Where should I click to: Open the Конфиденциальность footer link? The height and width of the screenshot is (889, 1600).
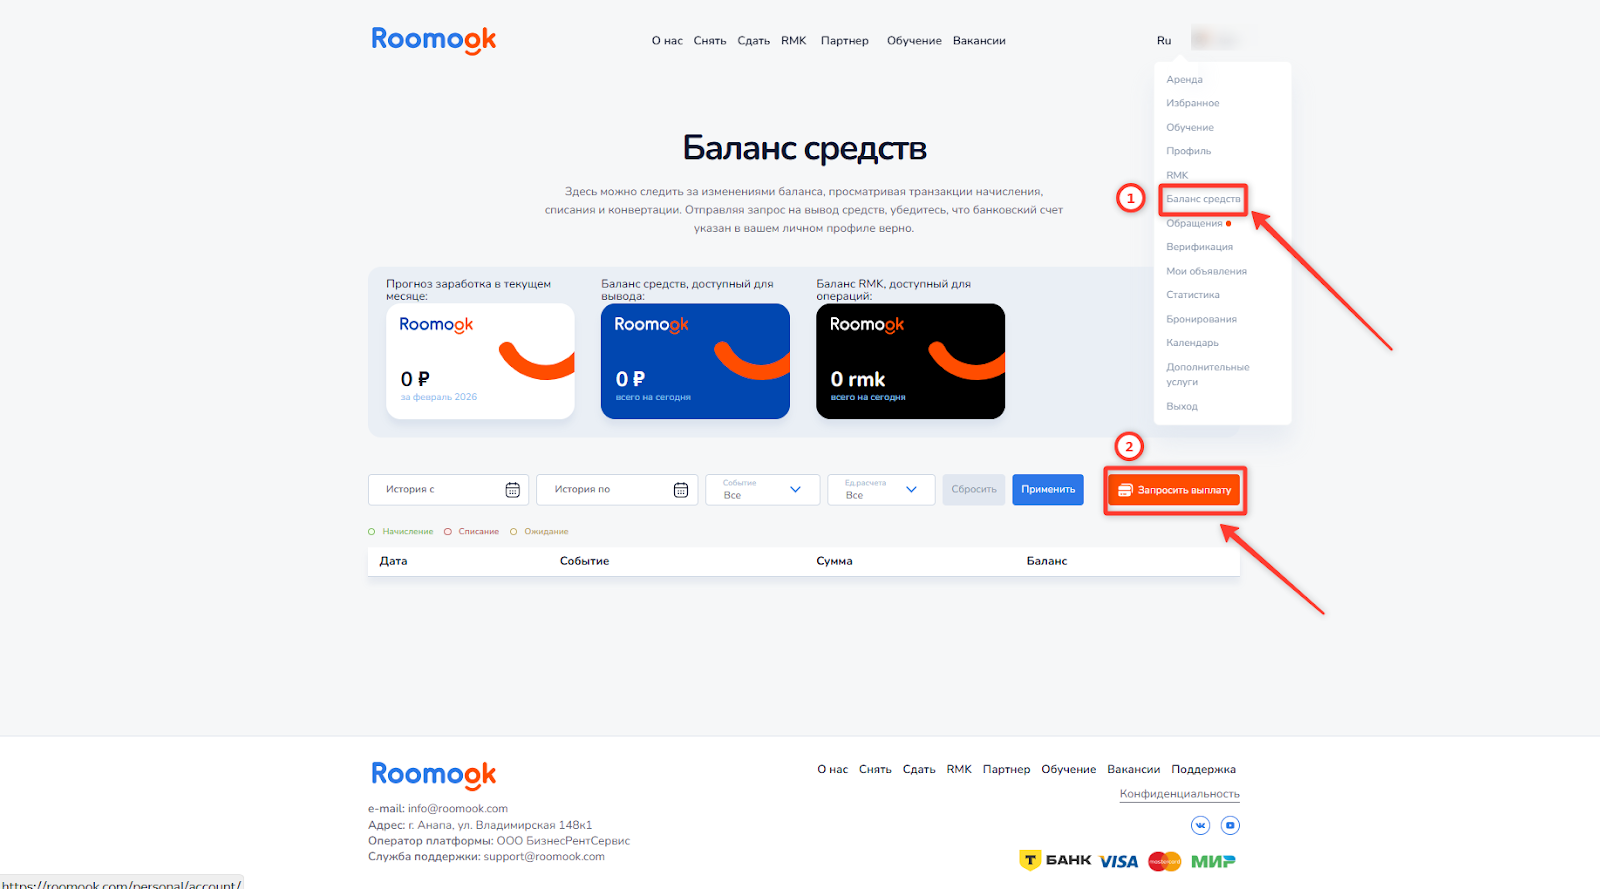(1180, 794)
